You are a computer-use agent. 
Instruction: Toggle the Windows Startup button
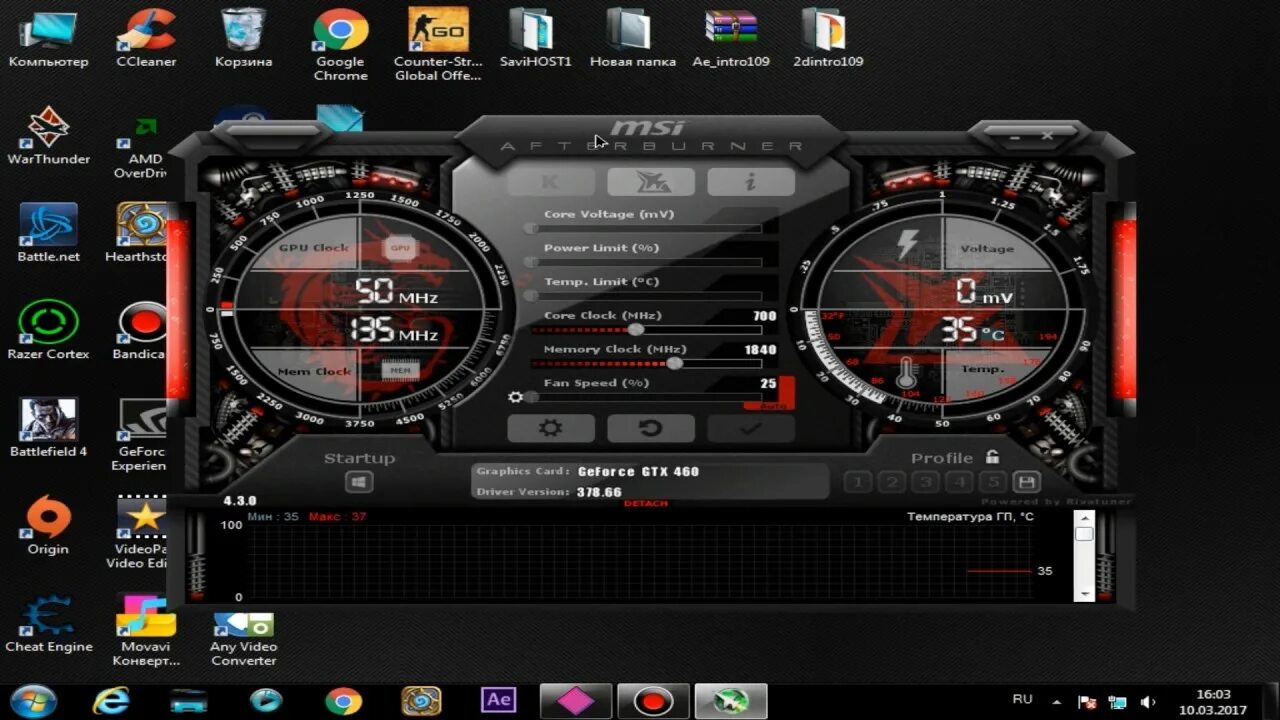point(359,482)
